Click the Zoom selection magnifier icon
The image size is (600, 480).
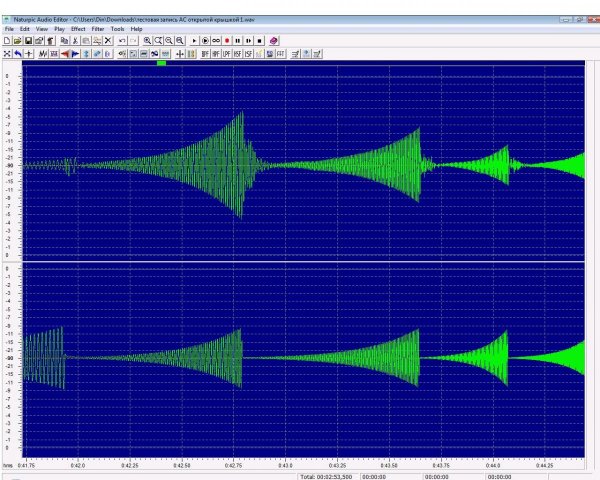(158, 41)
